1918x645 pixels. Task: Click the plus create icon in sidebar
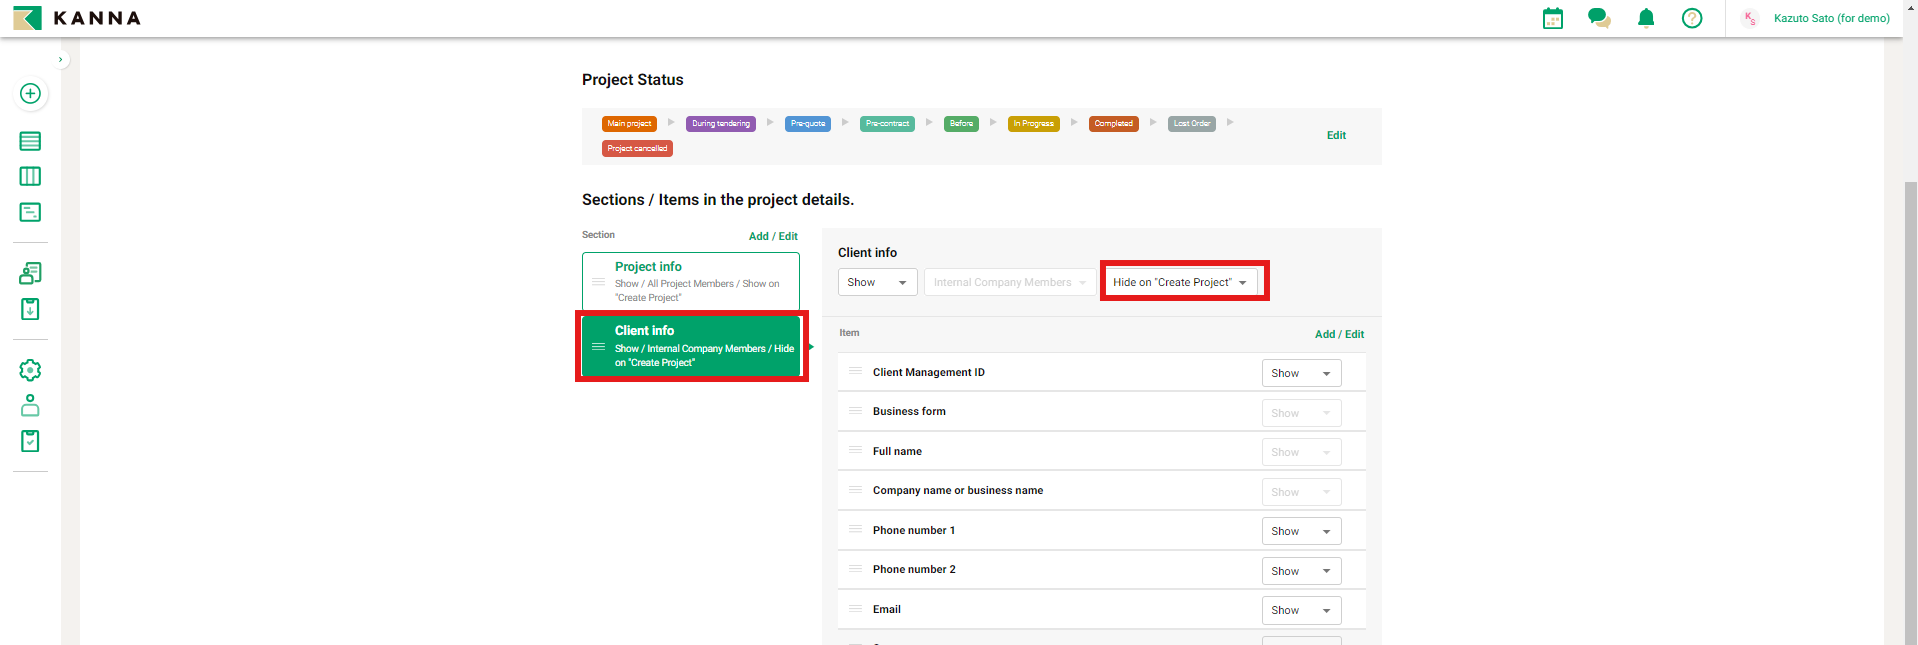[x=30, y=93]
